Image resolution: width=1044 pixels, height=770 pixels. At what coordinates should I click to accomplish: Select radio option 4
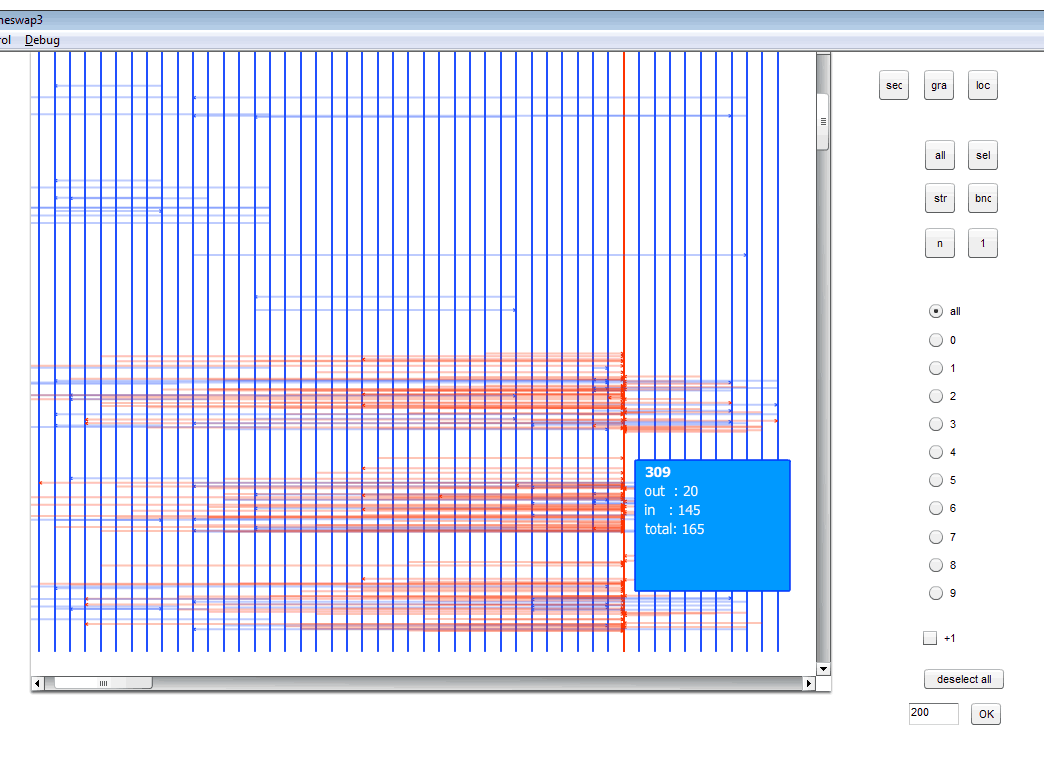coord(935,452)
